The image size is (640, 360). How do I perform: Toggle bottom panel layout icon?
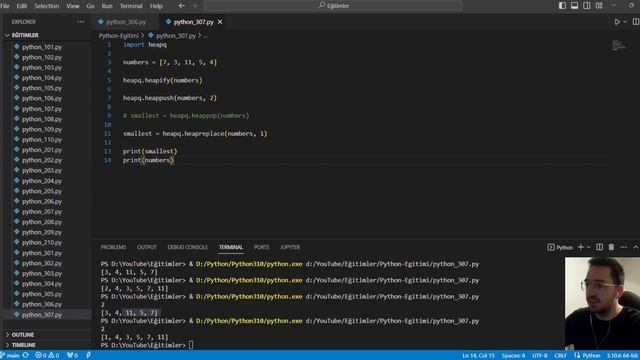[x=574, y=6]
